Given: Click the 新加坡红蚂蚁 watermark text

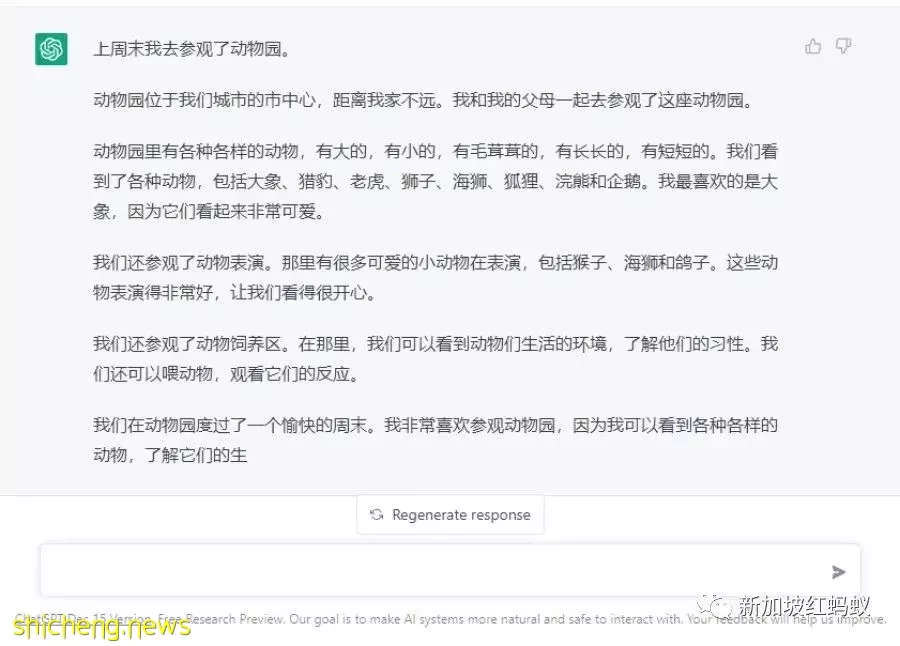Looking at the screenshot, I should click(804, 606).
